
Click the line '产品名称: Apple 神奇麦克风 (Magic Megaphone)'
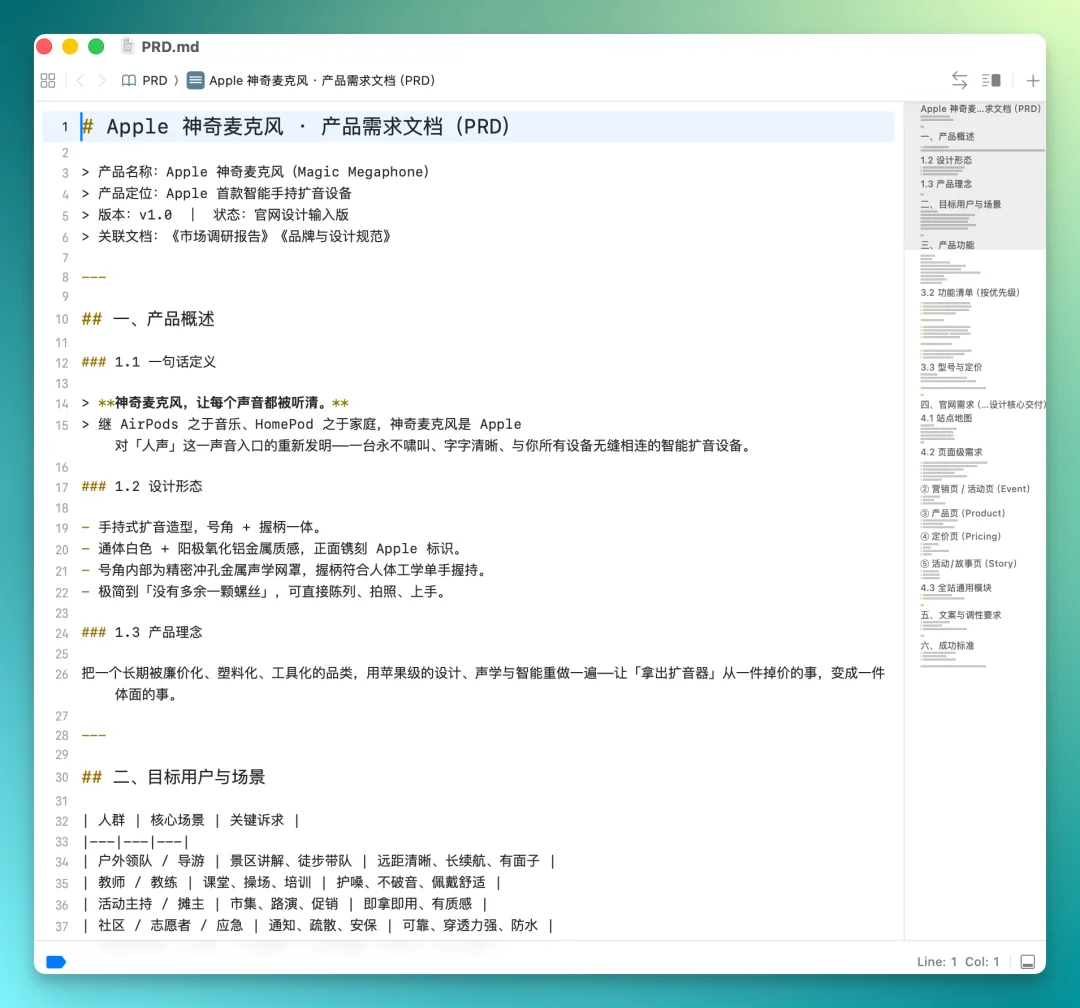coord(256,172)
